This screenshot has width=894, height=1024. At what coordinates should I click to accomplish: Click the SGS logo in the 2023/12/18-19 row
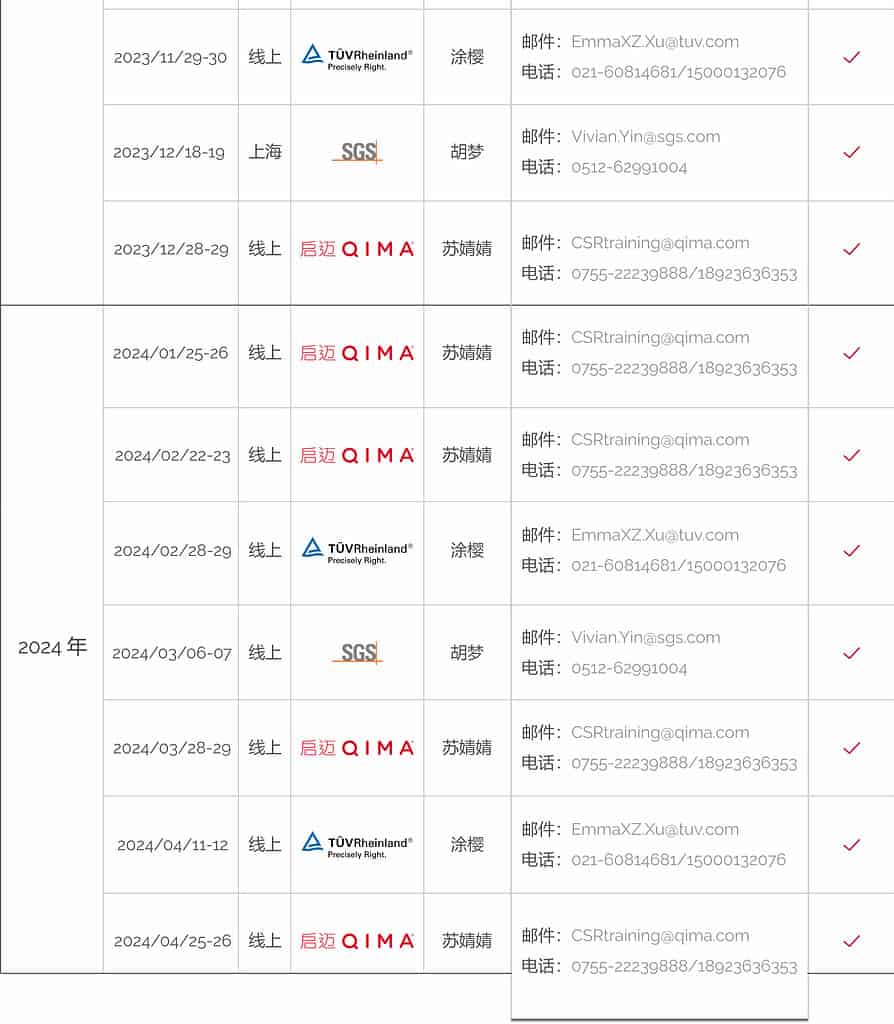coord(357,152)
